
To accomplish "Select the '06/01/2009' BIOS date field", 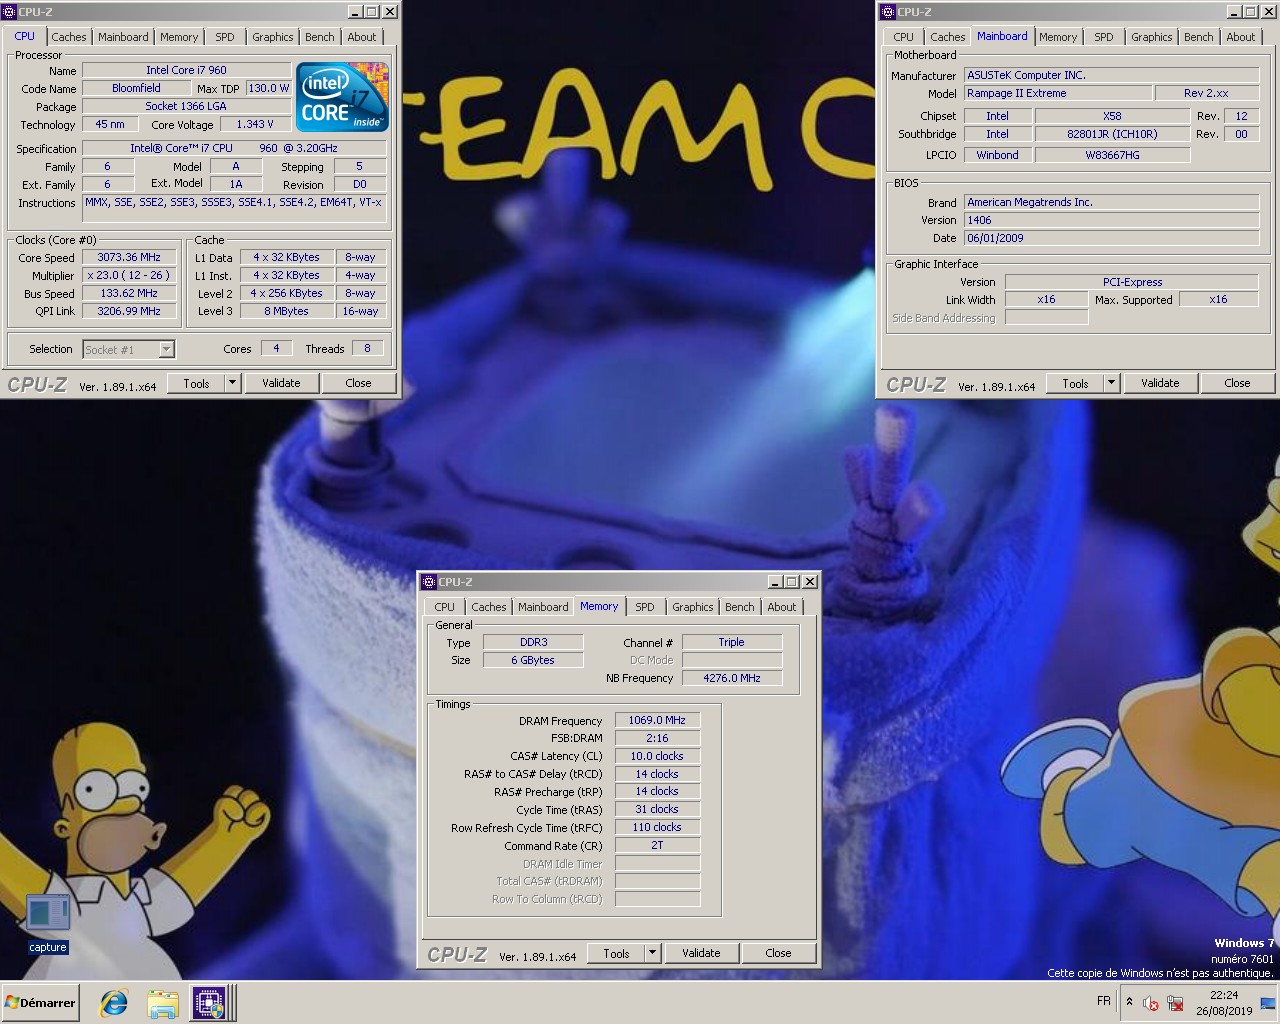I will click(1111, 238).
